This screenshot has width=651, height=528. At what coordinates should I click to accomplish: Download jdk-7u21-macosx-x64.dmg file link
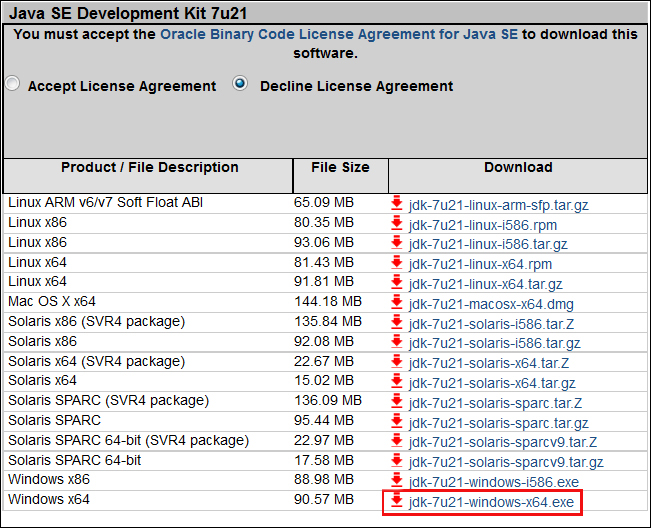(x=491, y=303)
